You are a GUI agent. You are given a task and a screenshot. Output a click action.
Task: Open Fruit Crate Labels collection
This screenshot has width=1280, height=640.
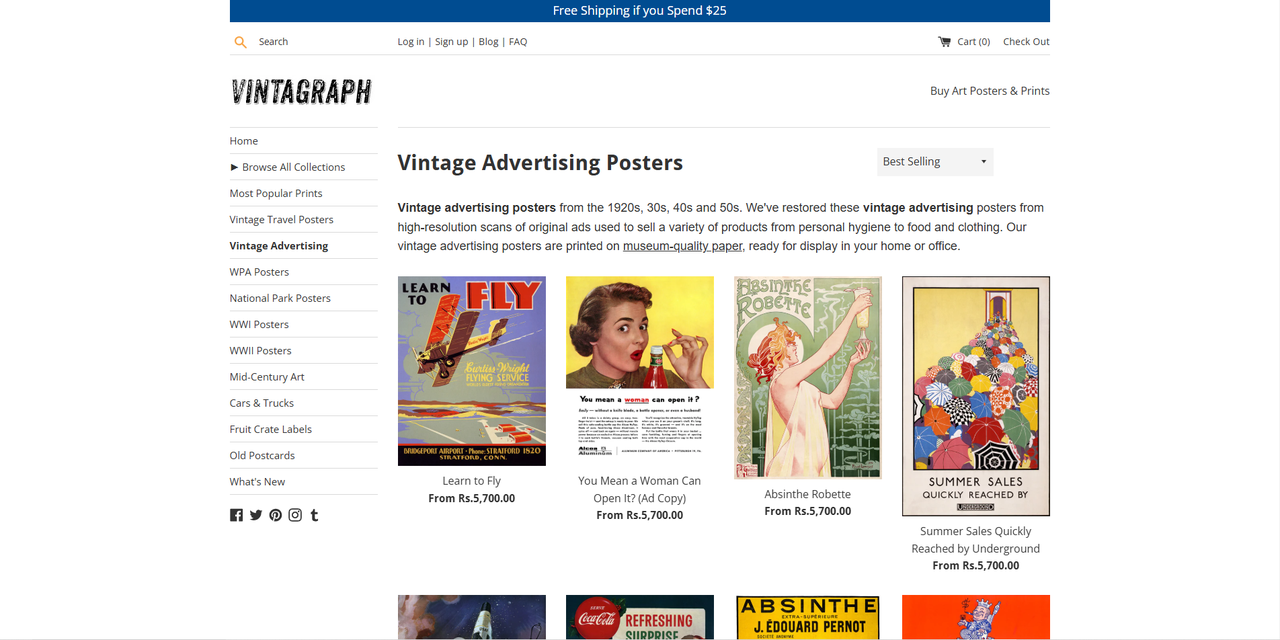(x=271, y=429)
